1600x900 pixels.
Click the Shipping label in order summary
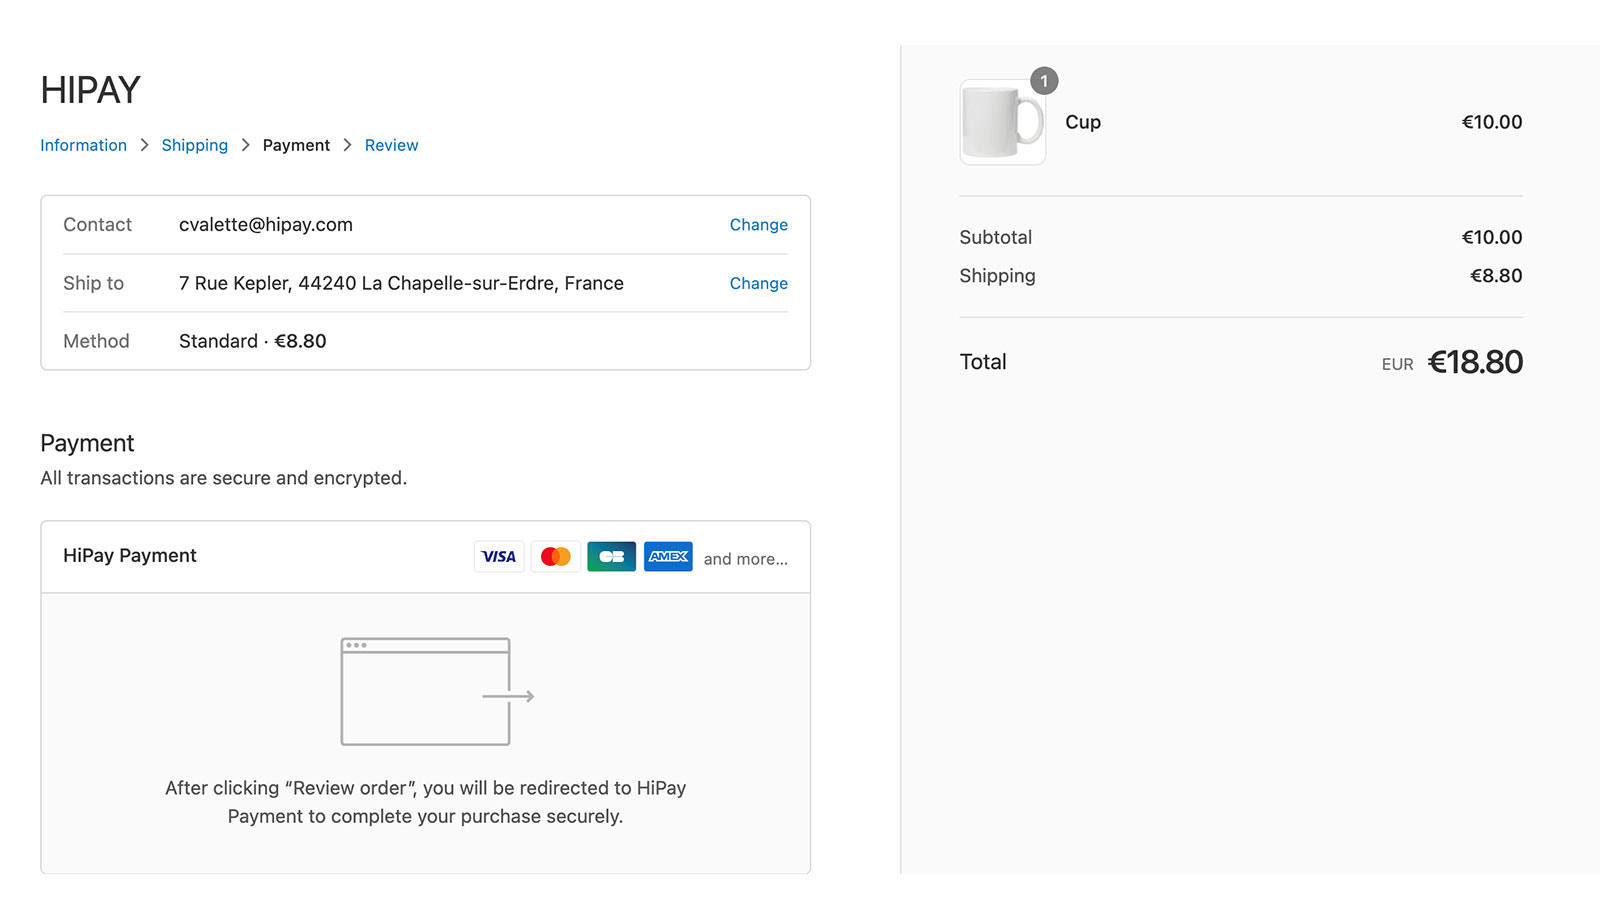[997, 276]
